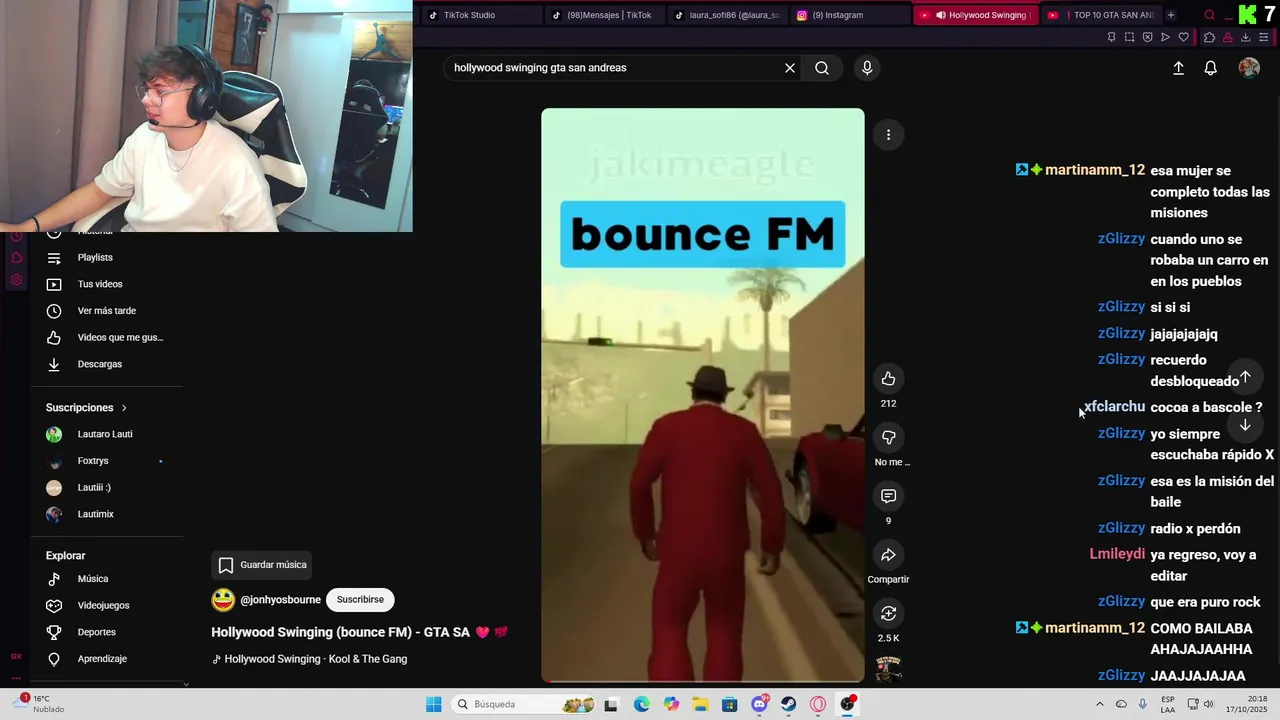
Task: Like the Short with 212 likes
Action: [888, 378]
